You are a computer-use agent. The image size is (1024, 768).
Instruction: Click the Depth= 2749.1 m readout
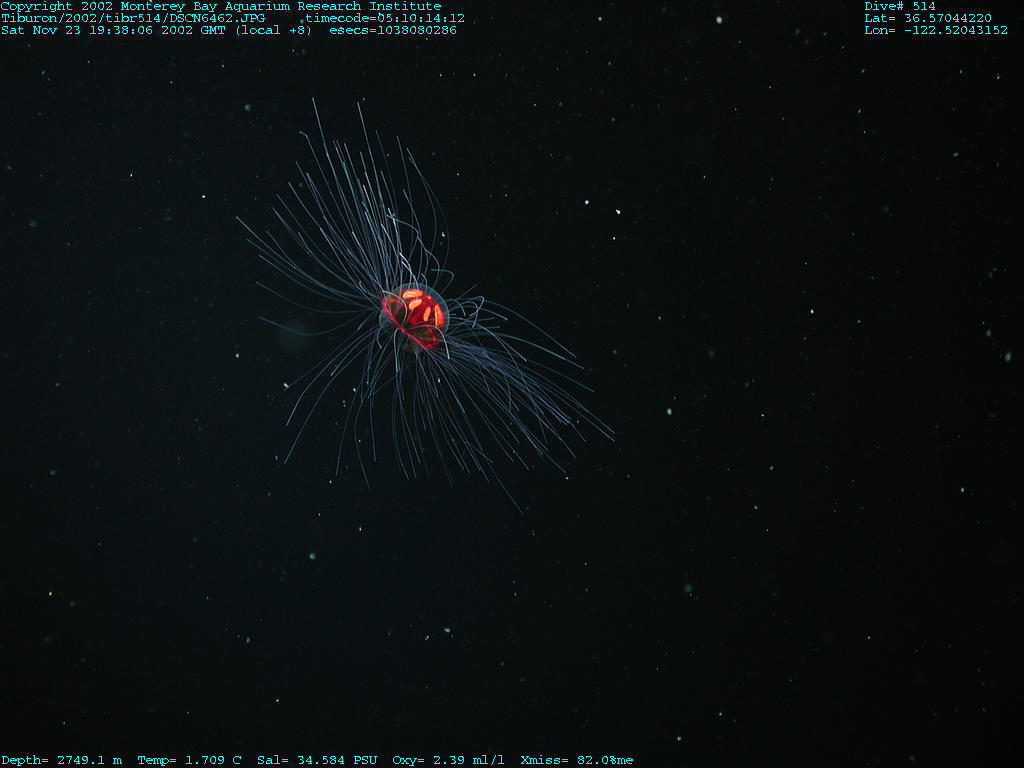click(61, 760)
